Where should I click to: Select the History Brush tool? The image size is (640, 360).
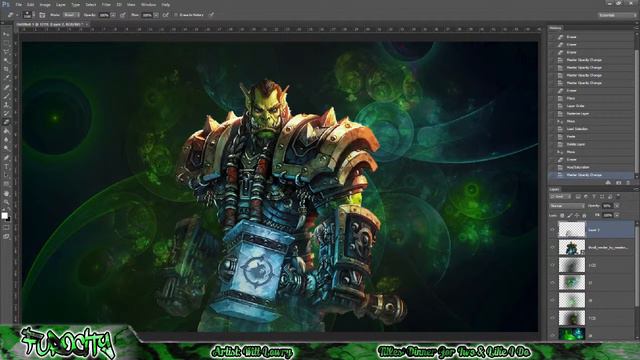tap(6, 113)
